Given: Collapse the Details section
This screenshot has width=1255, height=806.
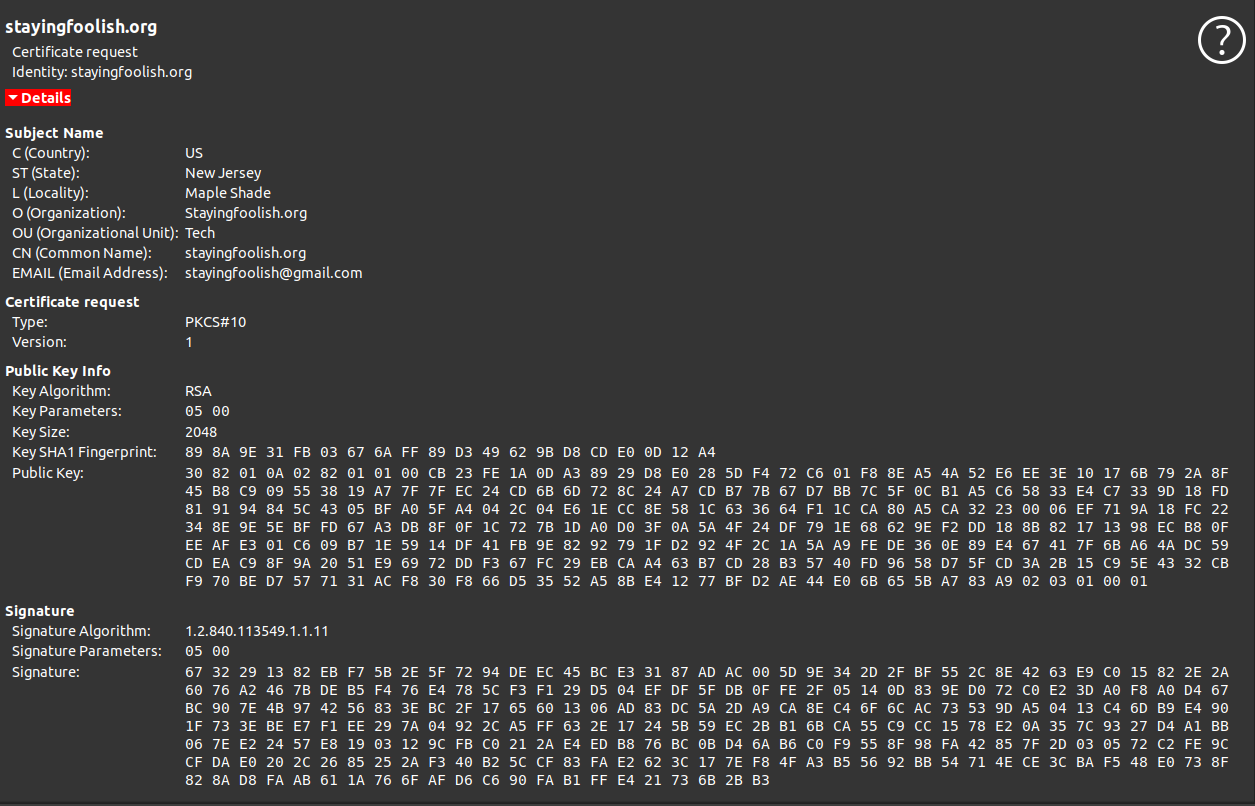Looking at the screenshot, I should [x=39, y=98].
